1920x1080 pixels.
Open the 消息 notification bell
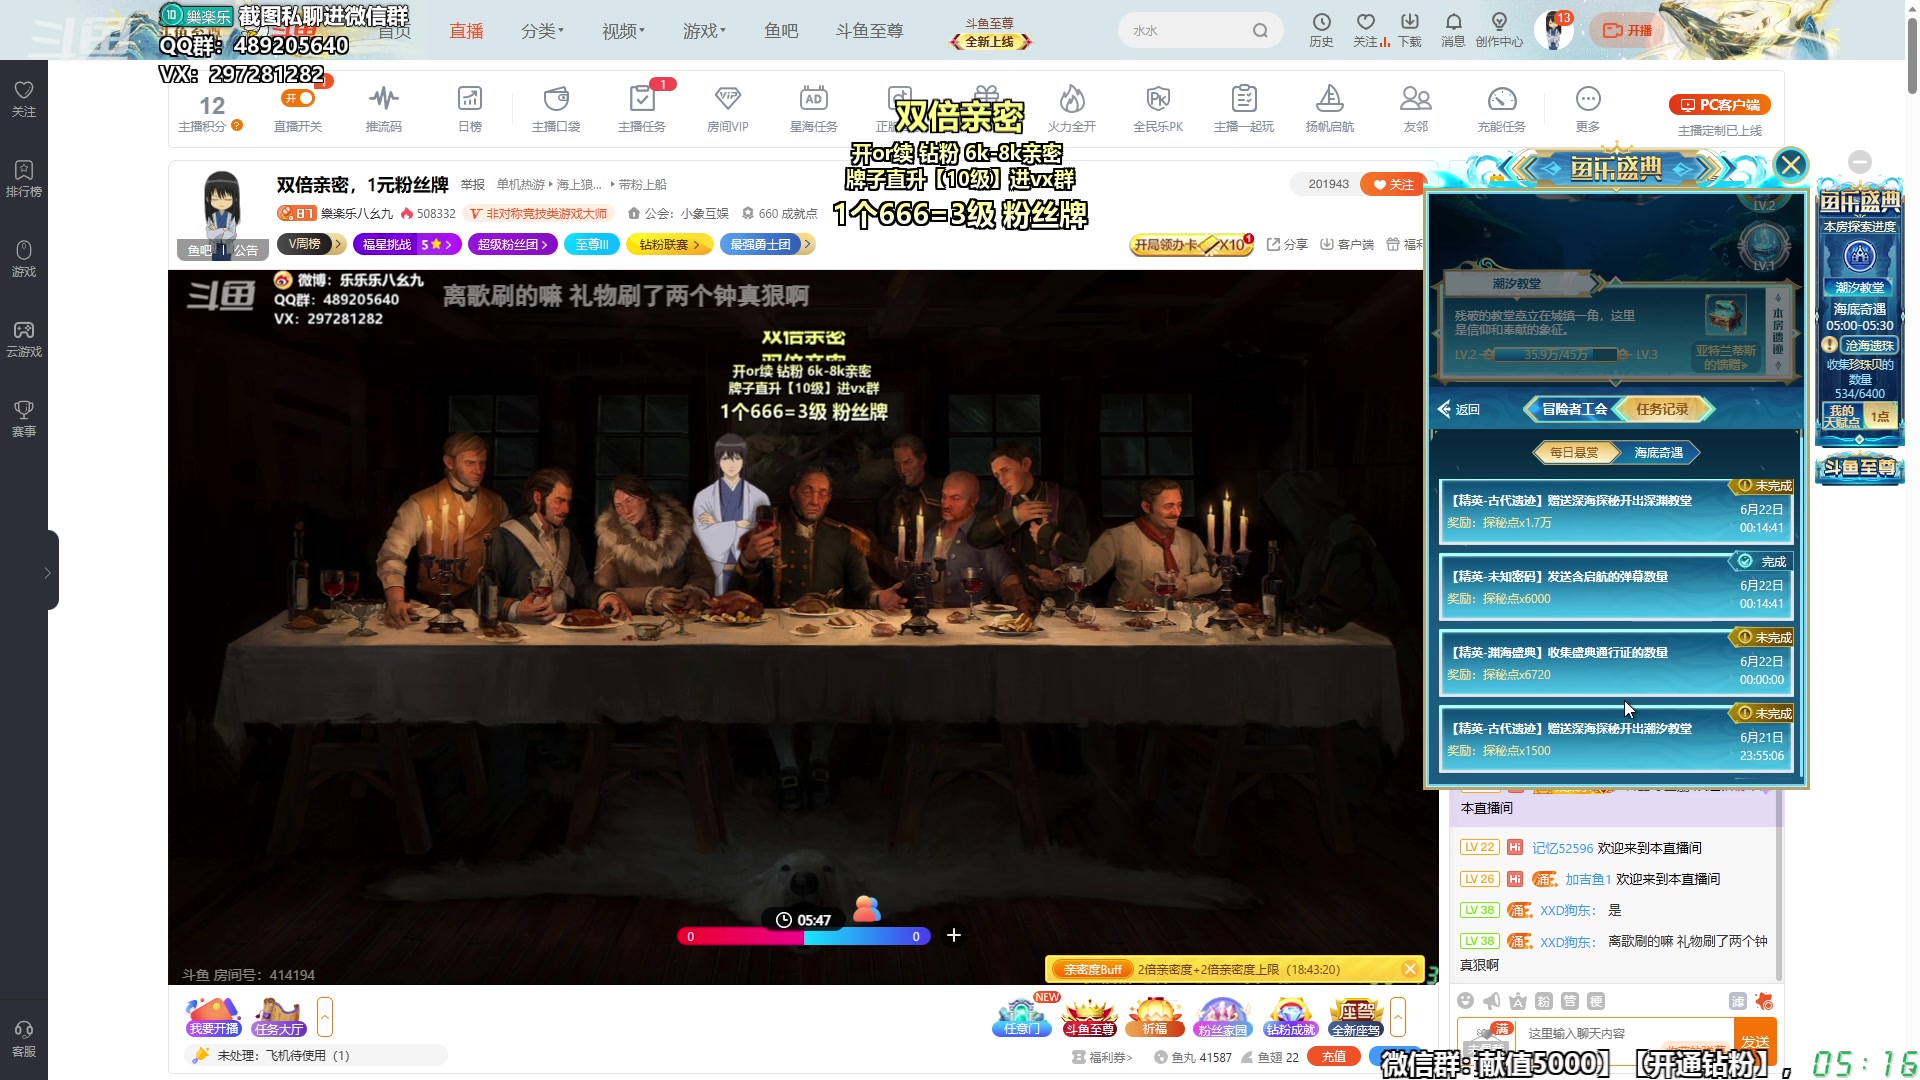click(x=1453, y=30)
